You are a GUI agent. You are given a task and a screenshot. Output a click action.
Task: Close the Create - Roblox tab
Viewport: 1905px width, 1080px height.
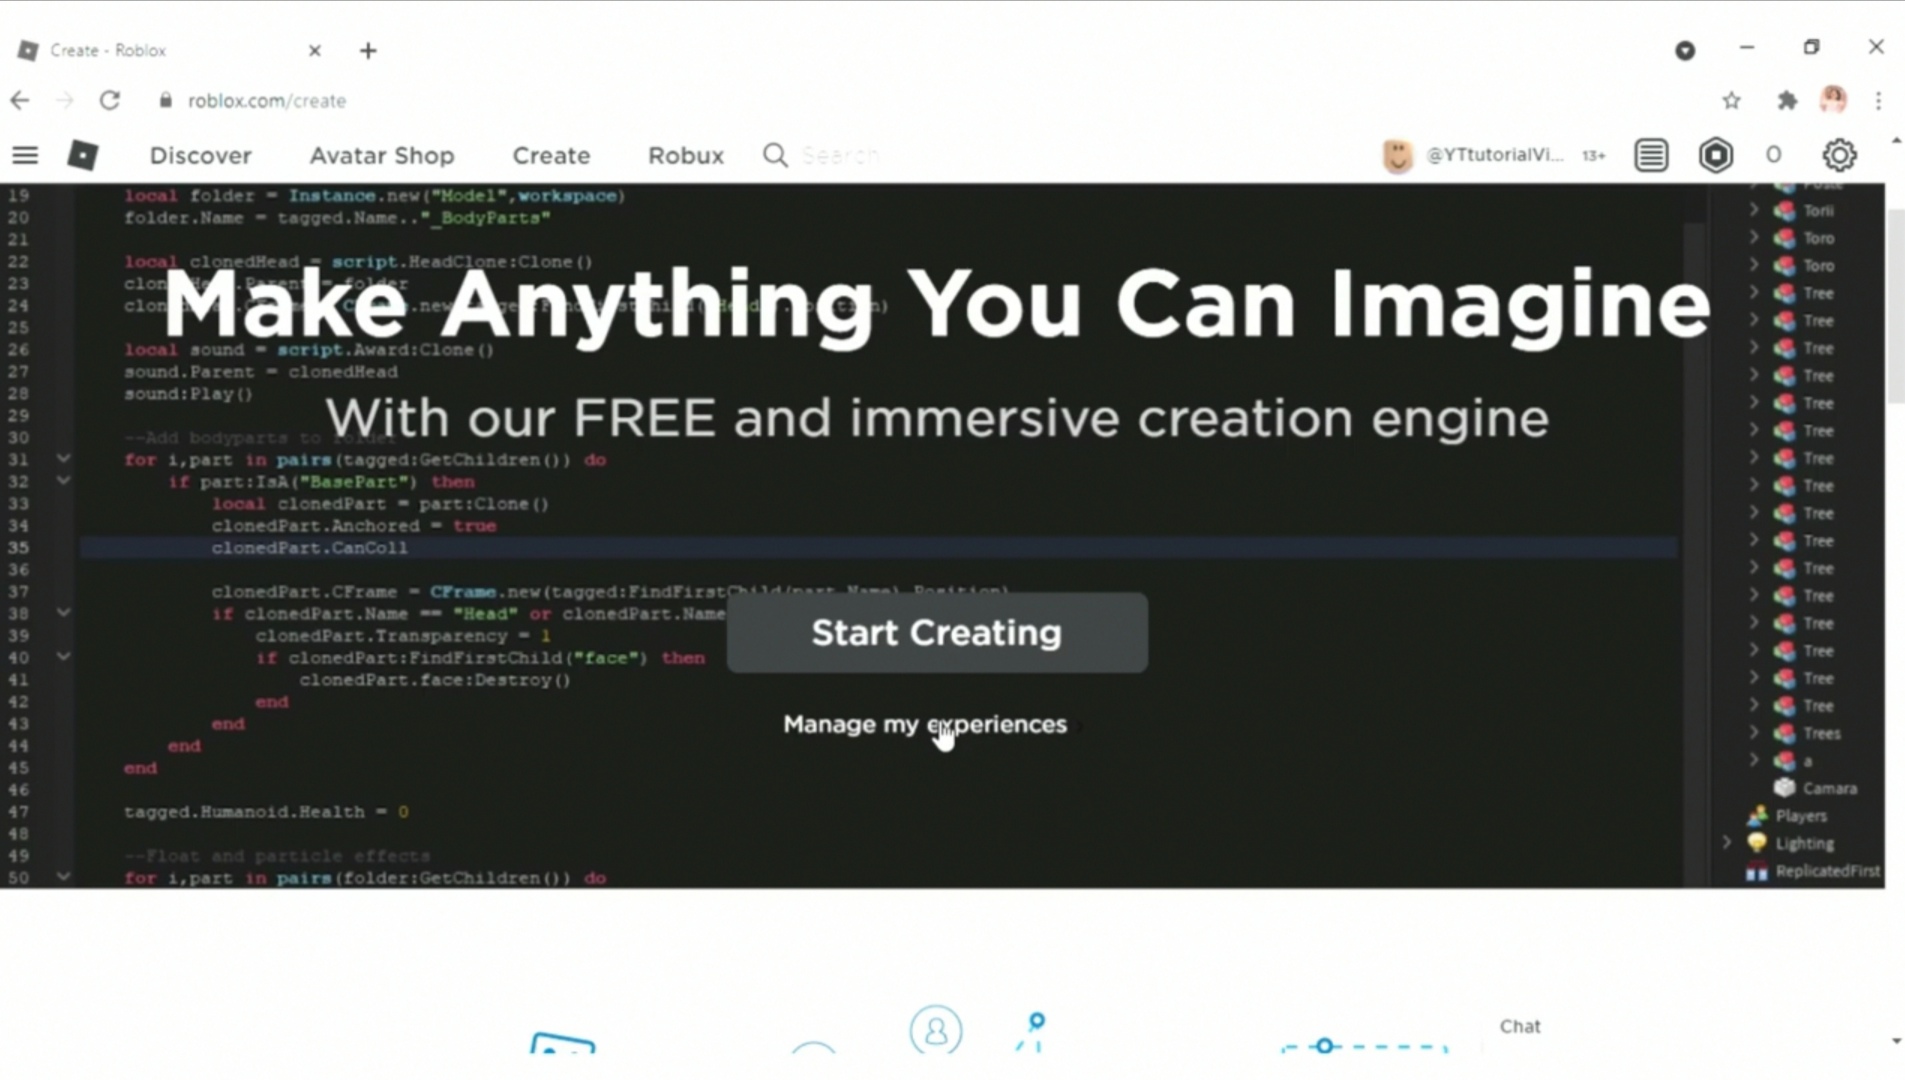(x=314, y=50)
